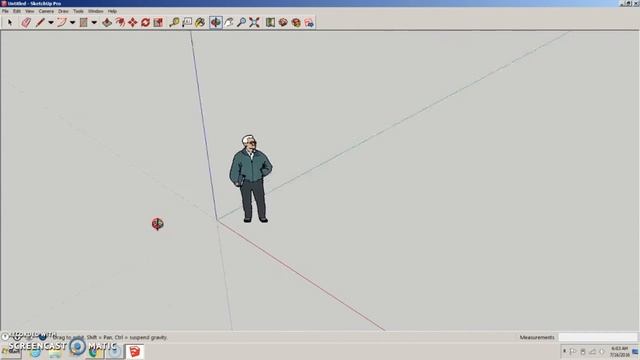Show hidden tray icons arrow
This screenshot has height=360, width=640.
(x=564, y=351)
